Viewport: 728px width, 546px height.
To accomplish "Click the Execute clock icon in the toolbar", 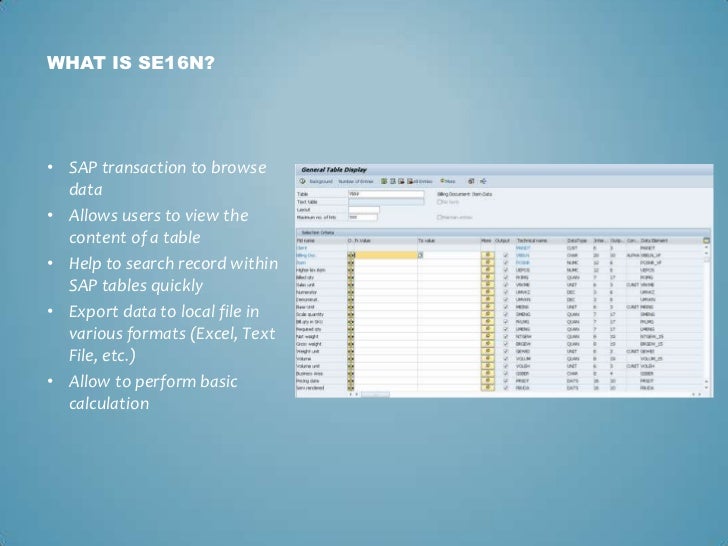I will click(x=303, y=182).
